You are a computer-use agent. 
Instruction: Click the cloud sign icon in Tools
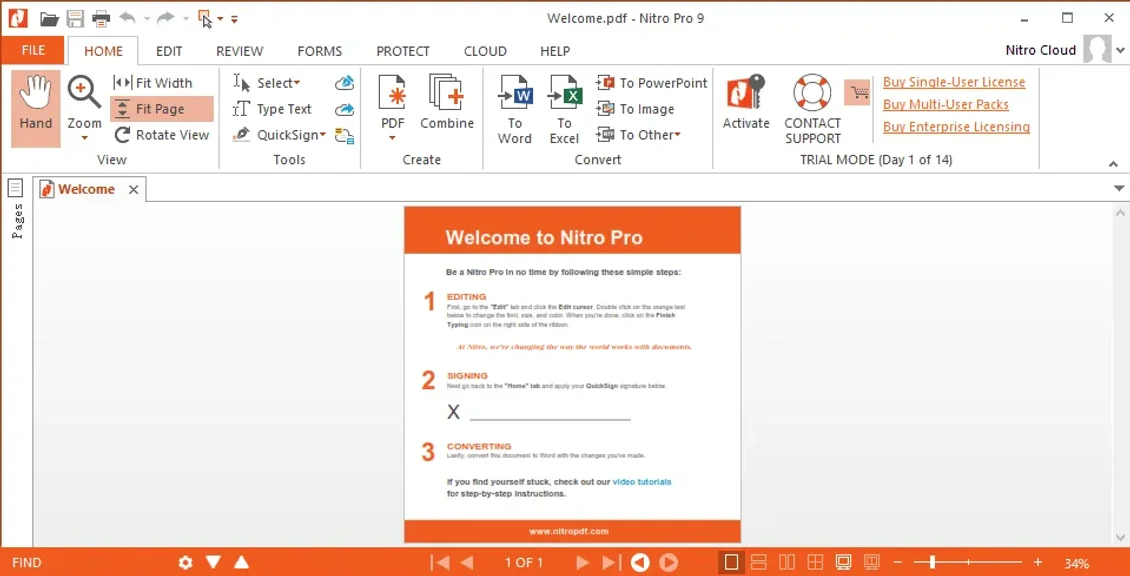[344, 83]
